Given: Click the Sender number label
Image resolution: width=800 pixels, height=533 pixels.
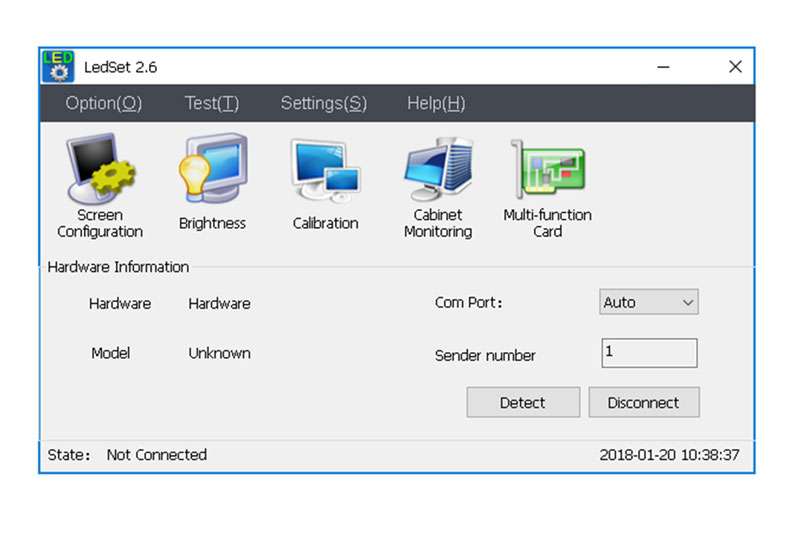Looking at the screenshot, I should pyautogui.click(x=485, y=356).
